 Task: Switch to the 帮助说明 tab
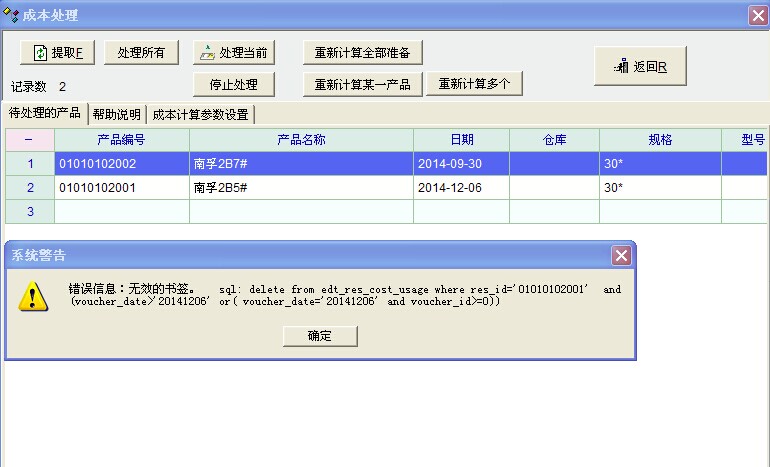117,114
